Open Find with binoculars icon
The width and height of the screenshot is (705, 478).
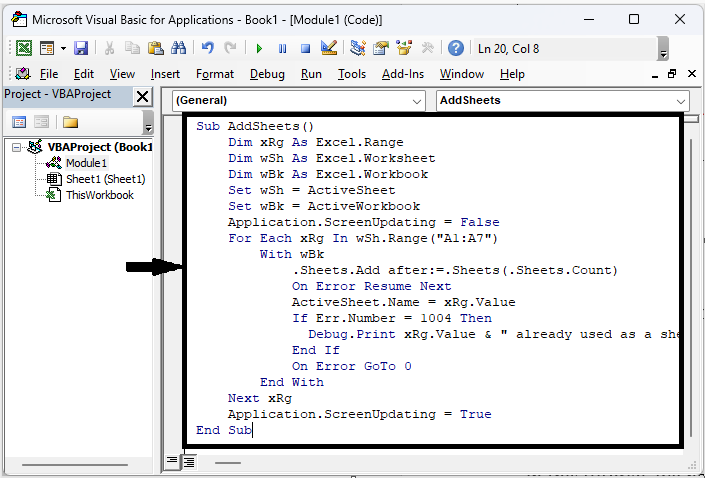178,48
